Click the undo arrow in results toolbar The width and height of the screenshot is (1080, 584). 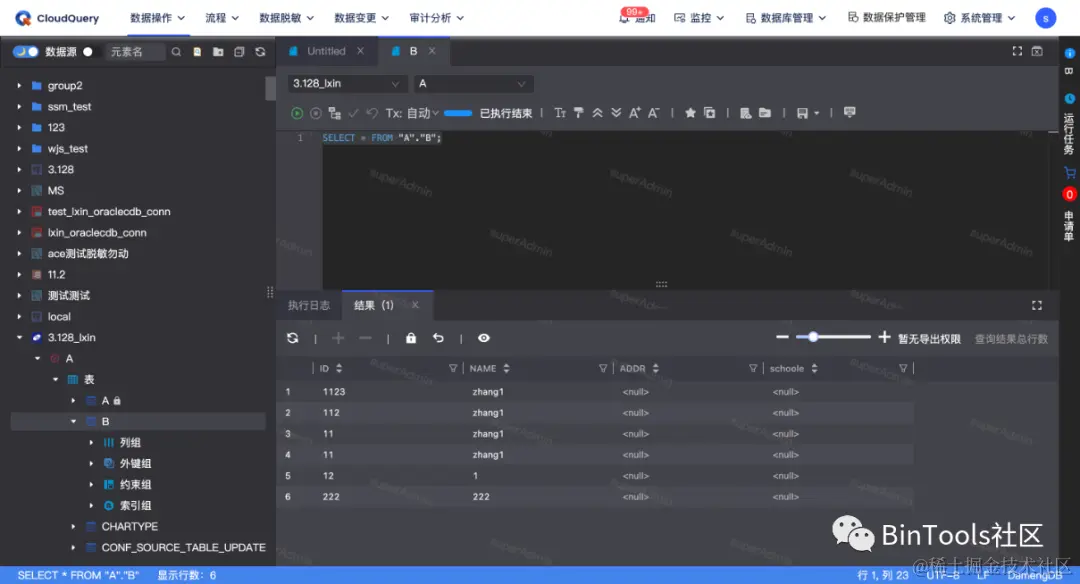(x=438, y=338)
